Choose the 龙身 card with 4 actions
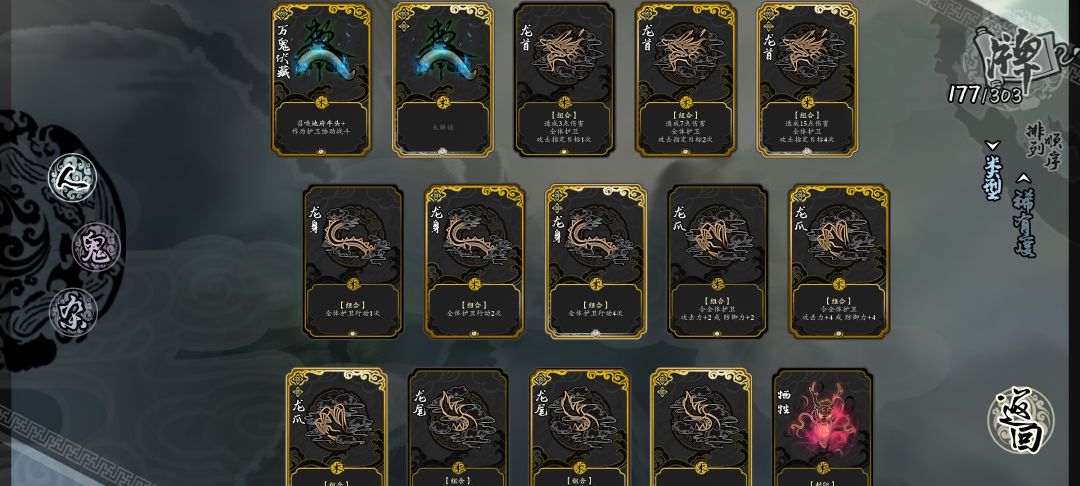Screen dimensions: 1080x486 pyautogui.click(x=596, y=262)
